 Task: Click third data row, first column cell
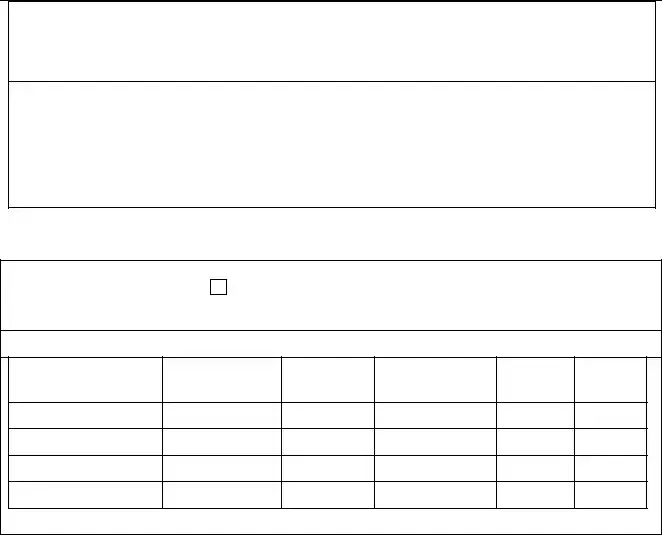[85, 468]
